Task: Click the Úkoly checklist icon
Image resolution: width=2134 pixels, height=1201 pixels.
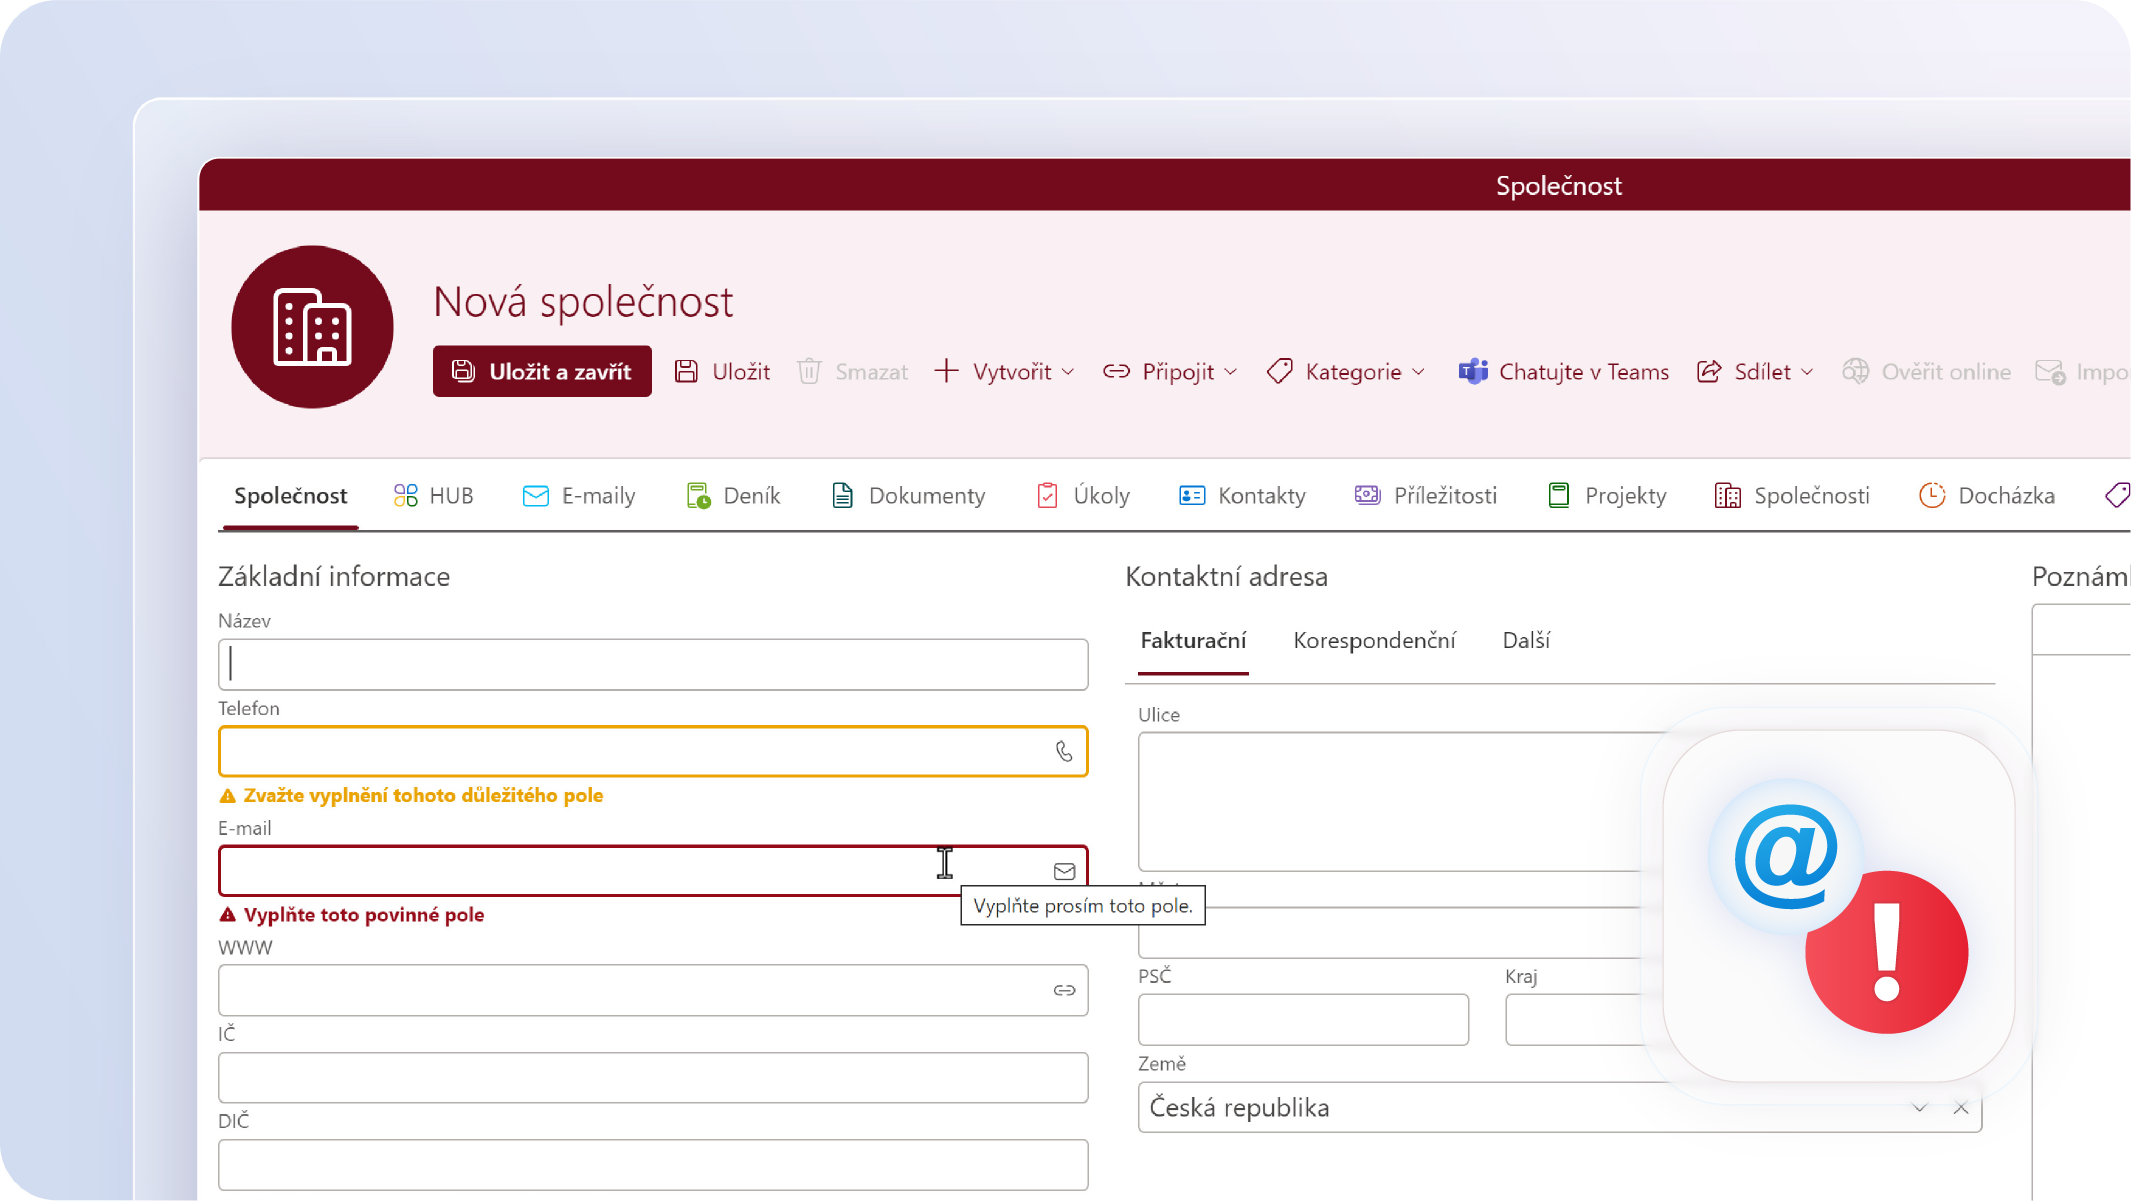Action: point(1047,495)
